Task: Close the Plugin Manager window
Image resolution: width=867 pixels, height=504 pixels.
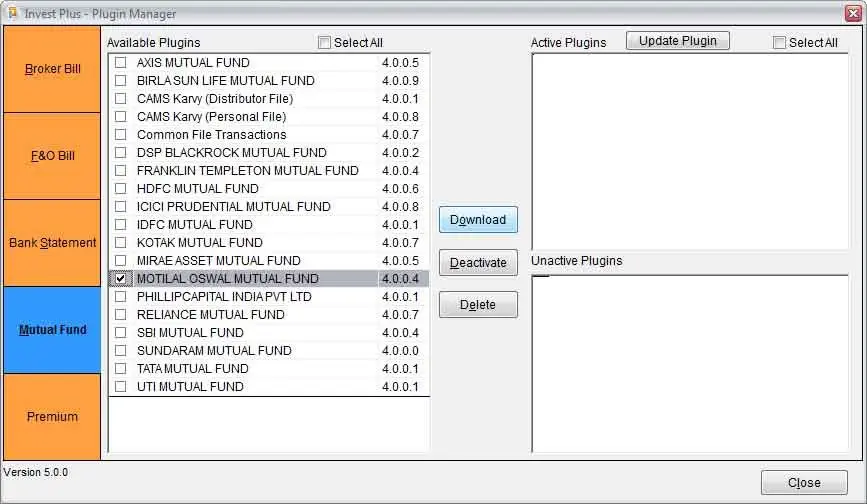Action: pyautogui.click(x=854, y=13)
